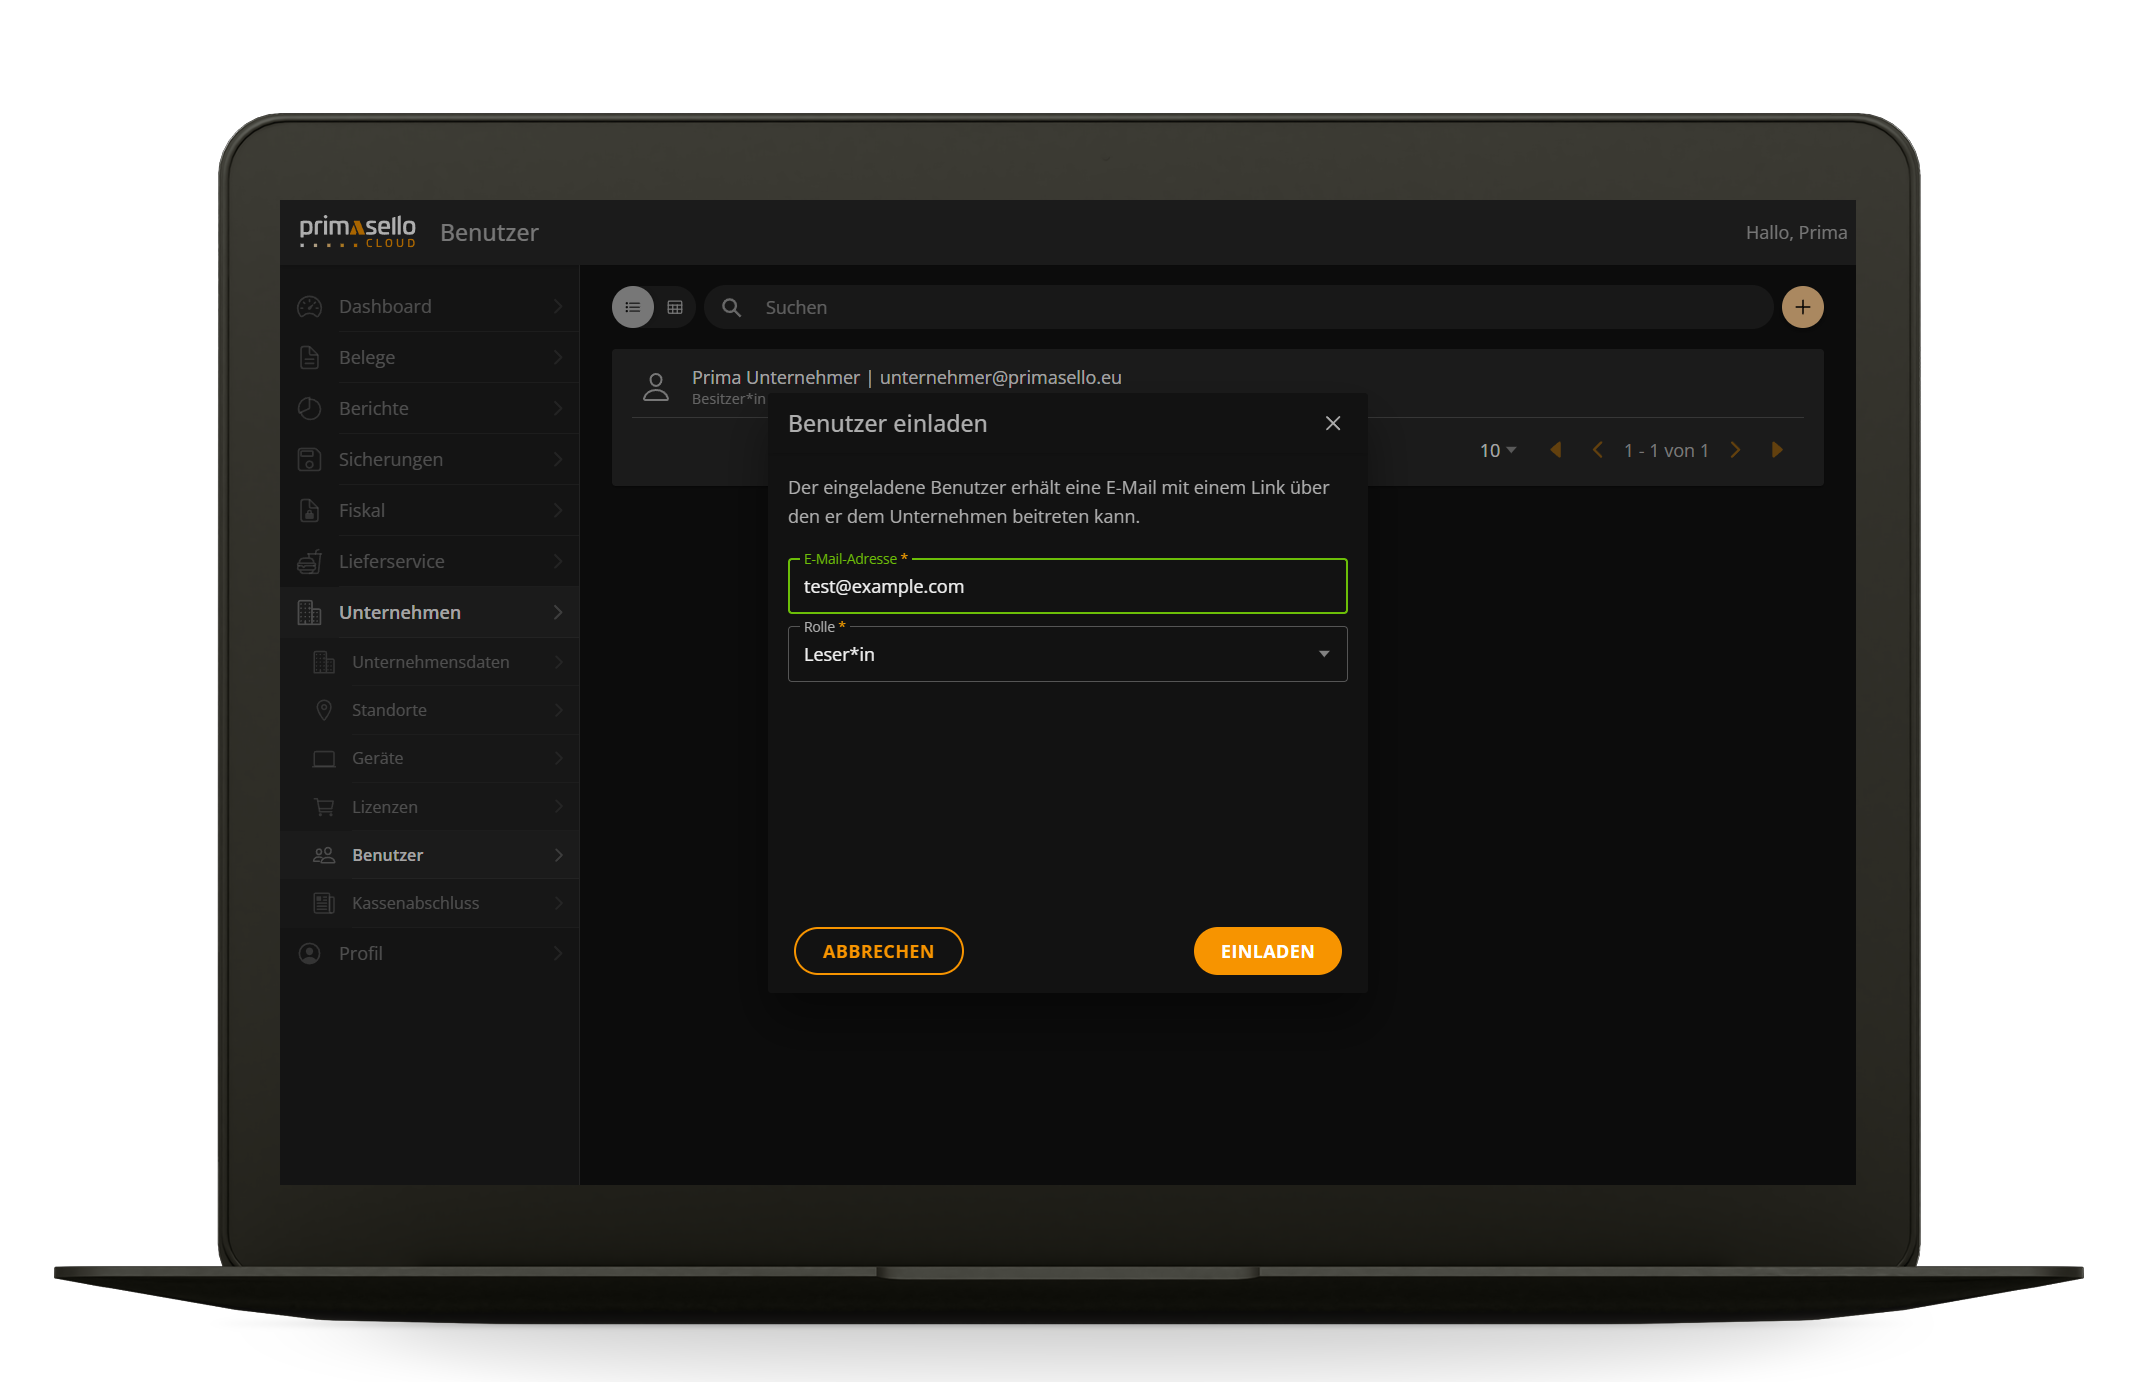Image resolution: width=2143 pixels, height=1382 pixels.
Task: Select the Lieferservice delivery icon
Action: tap(309, 561)
